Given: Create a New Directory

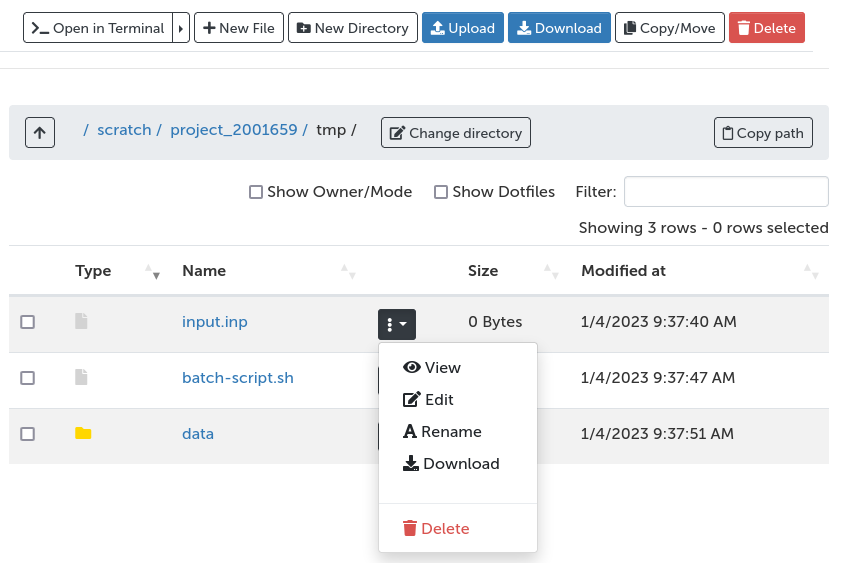Looking at the screenshot, I should tap(353, 28).
